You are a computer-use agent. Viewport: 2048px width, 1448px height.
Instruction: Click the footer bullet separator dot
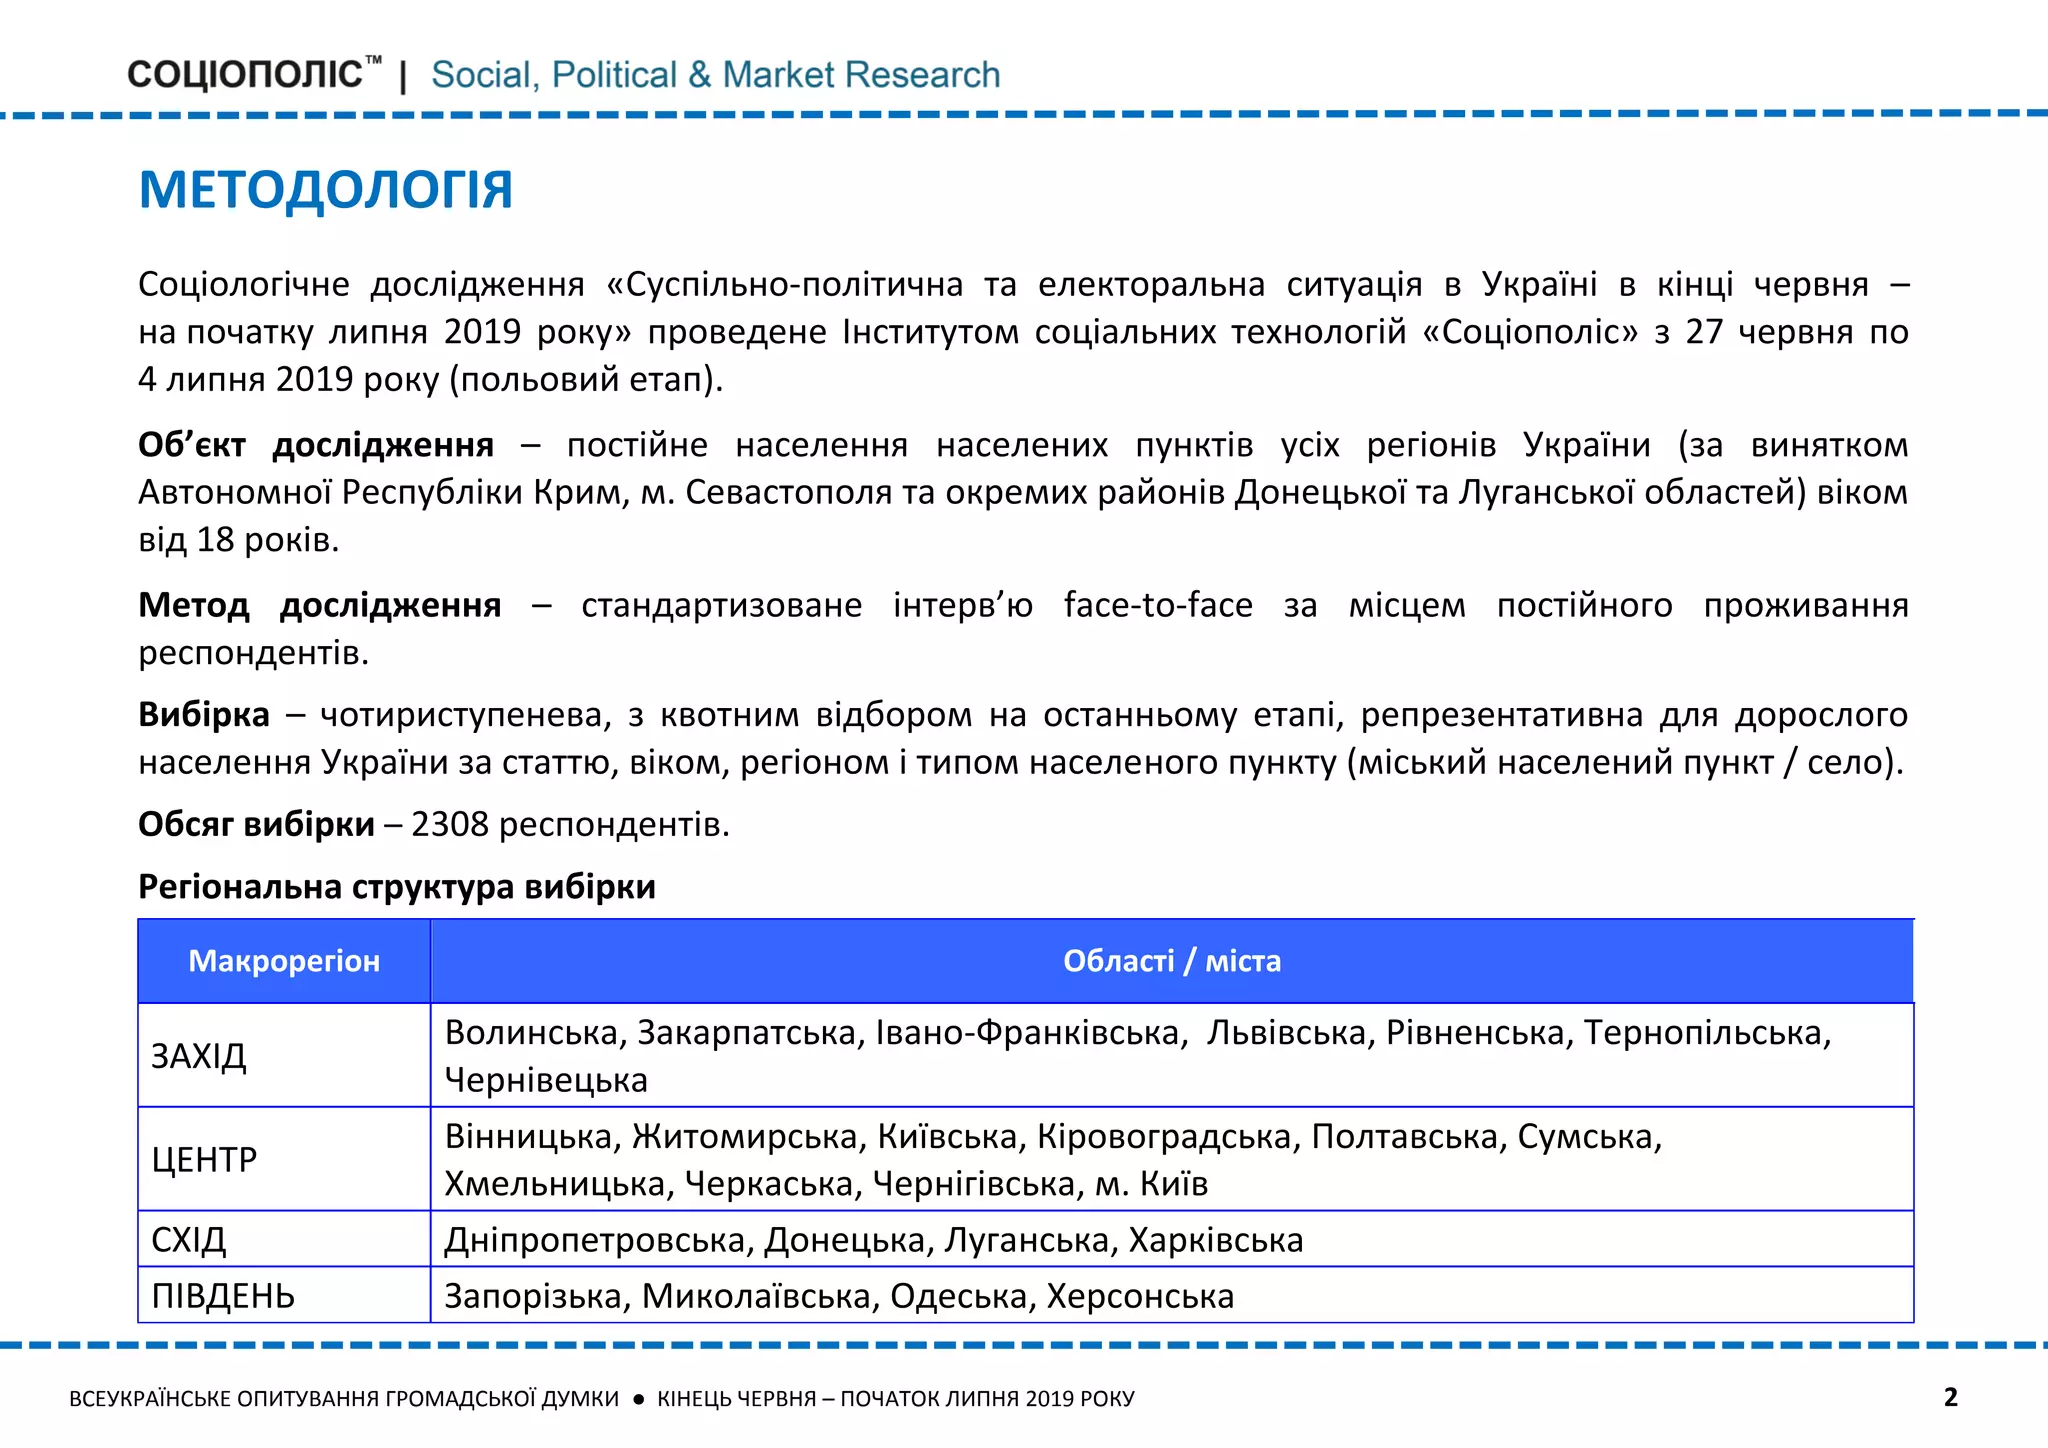click(638, 1399)
